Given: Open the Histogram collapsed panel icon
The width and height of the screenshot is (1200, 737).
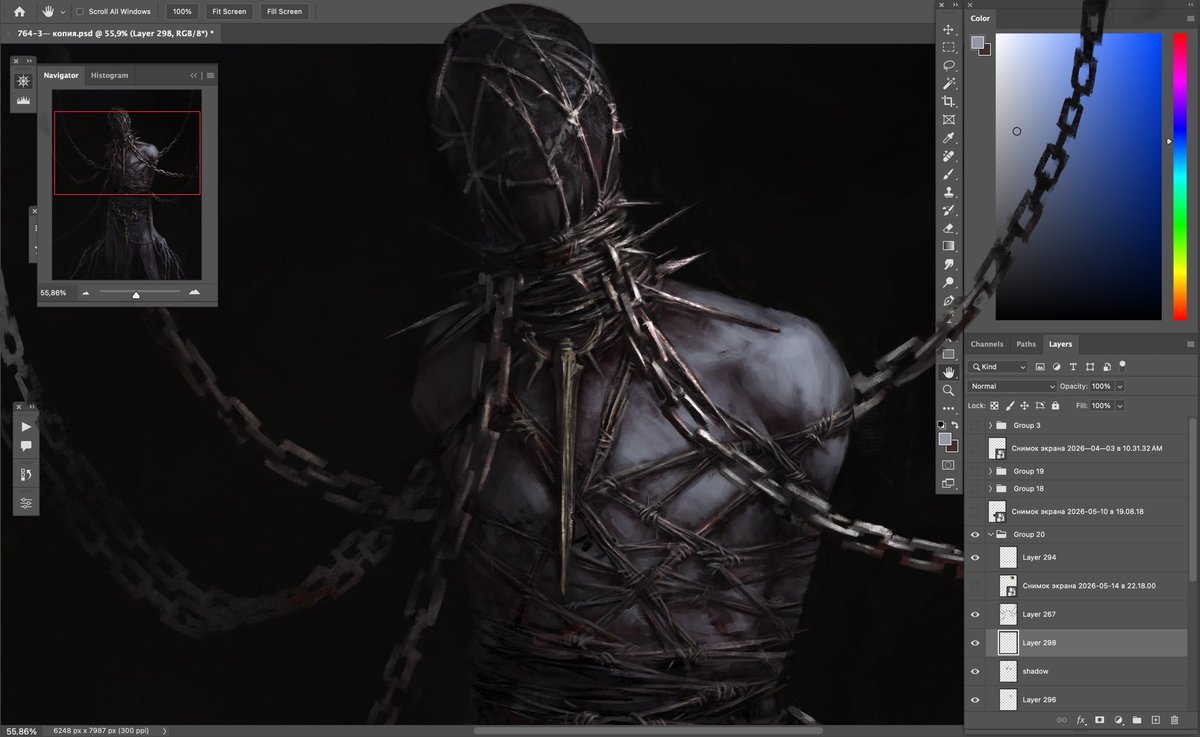Looking at the screenshot, I should click(x=23, y=100).
